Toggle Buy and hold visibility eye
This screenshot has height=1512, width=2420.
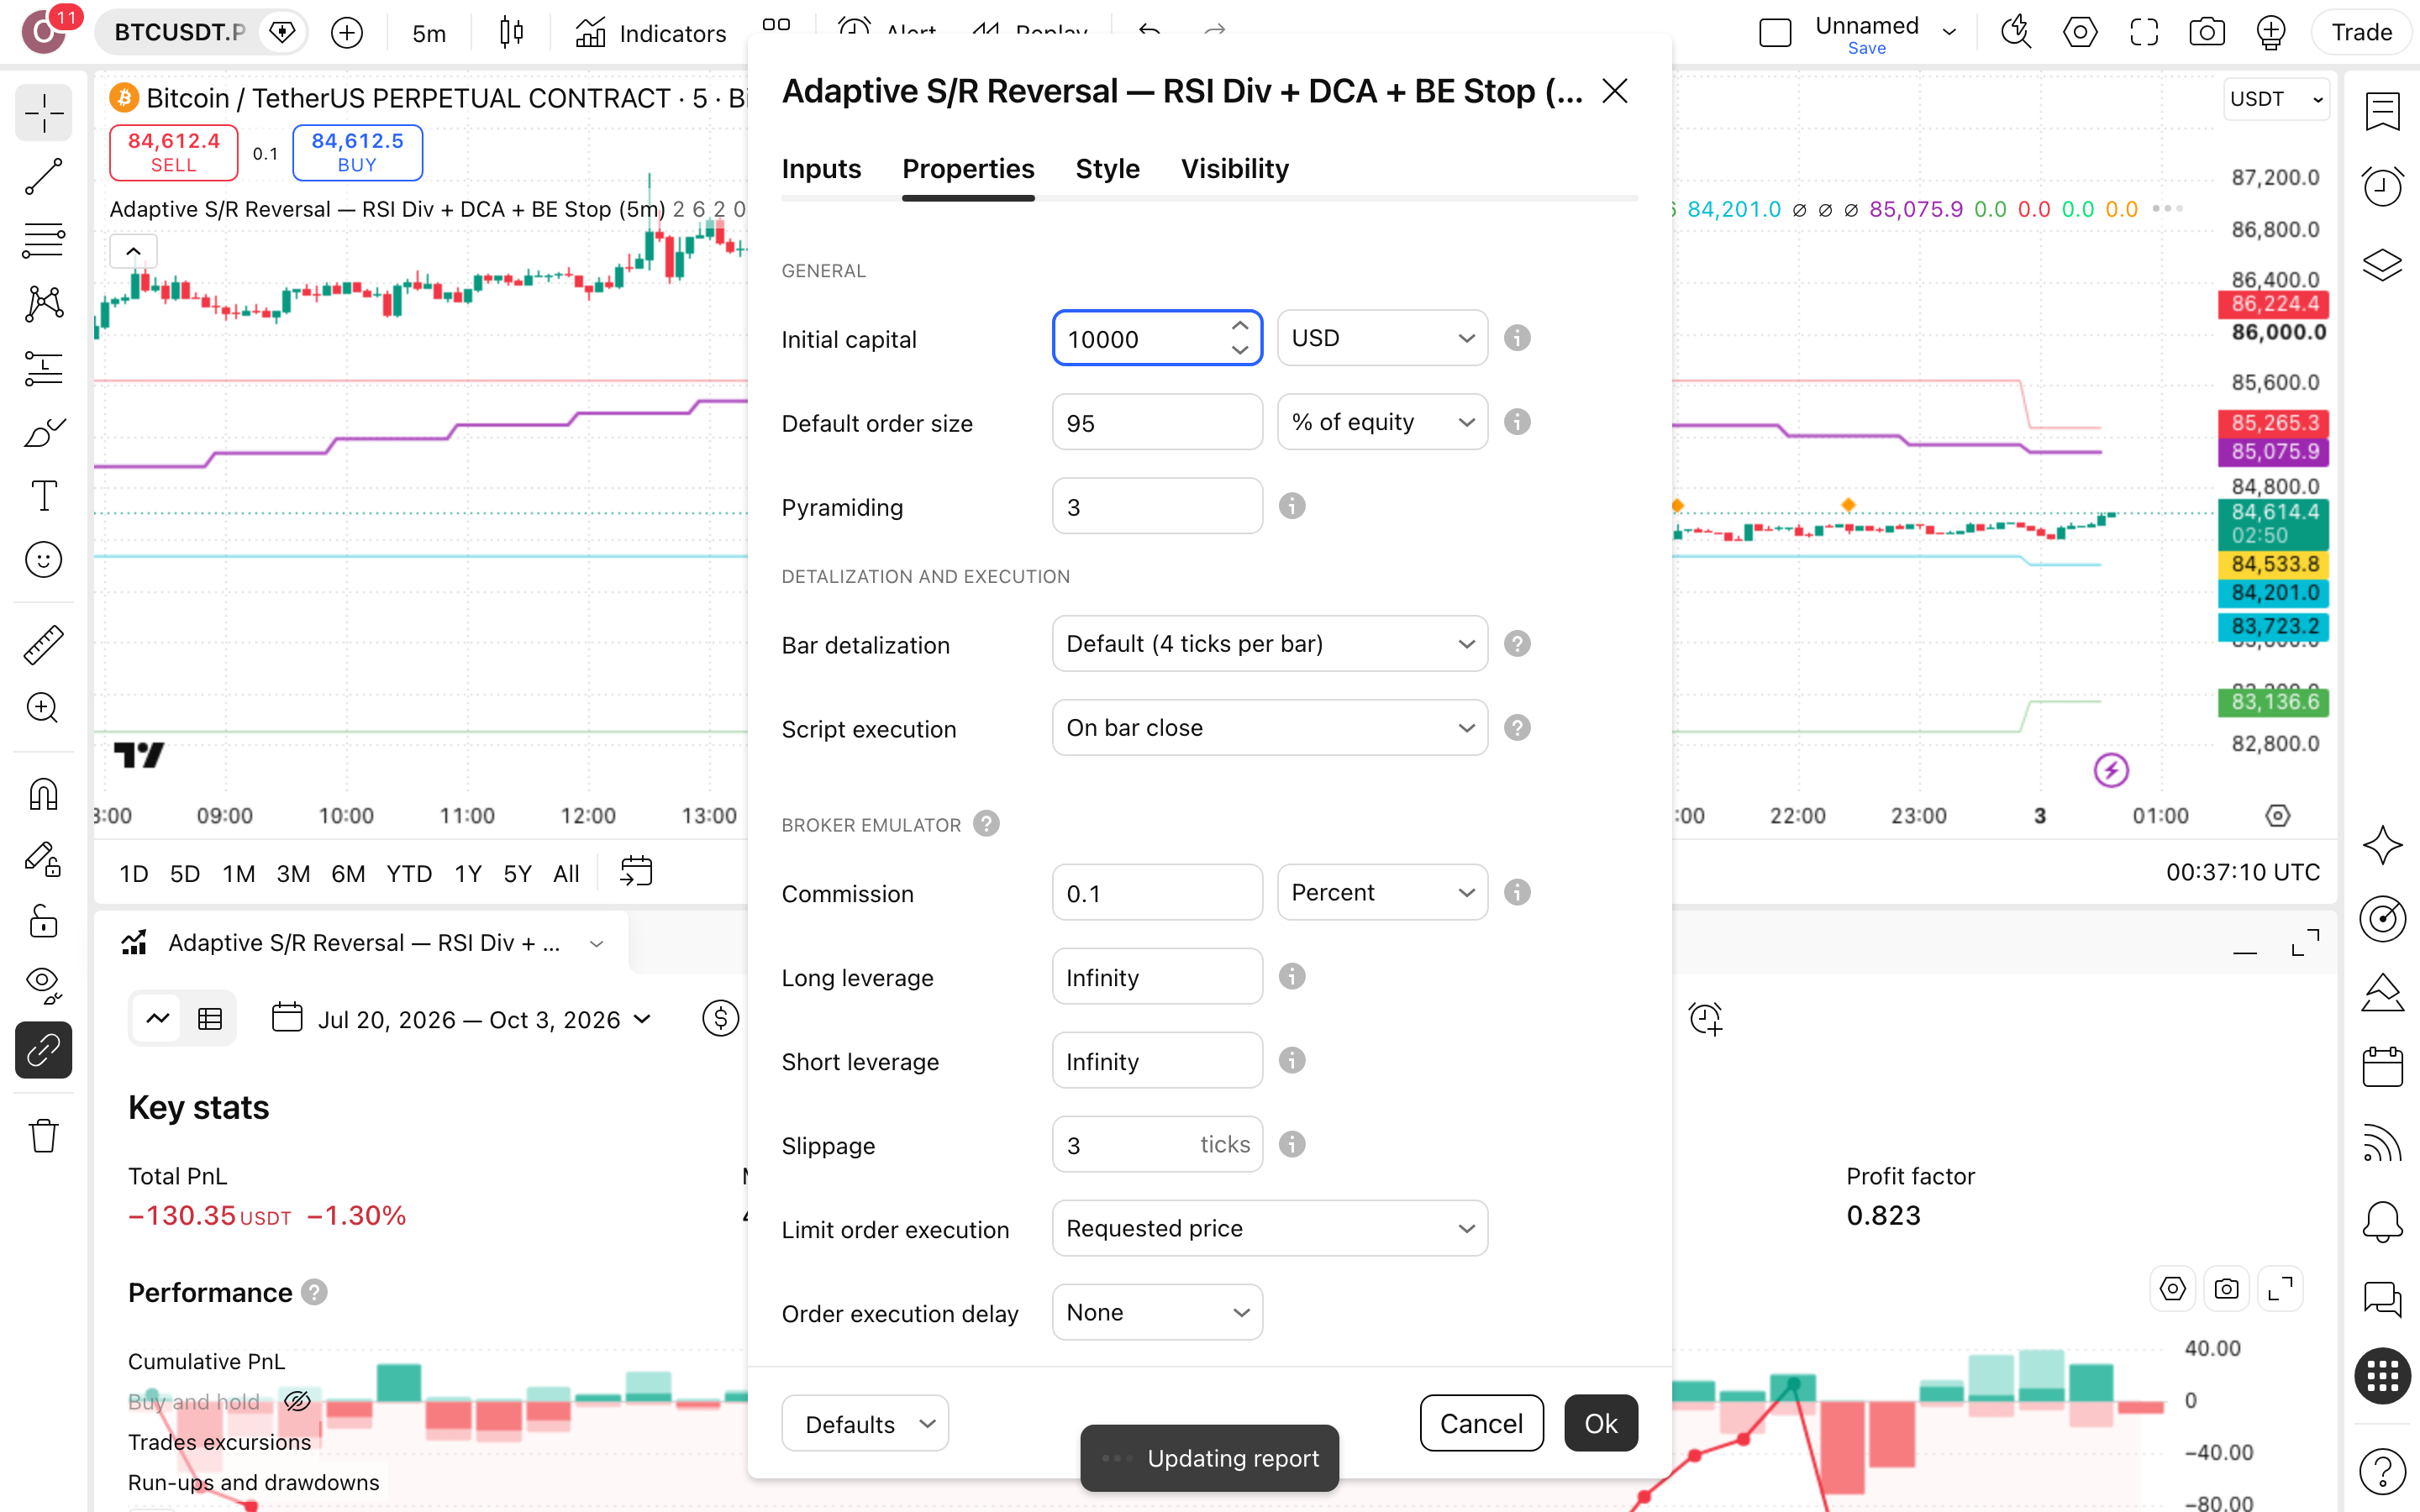(x=297, y=1401)
